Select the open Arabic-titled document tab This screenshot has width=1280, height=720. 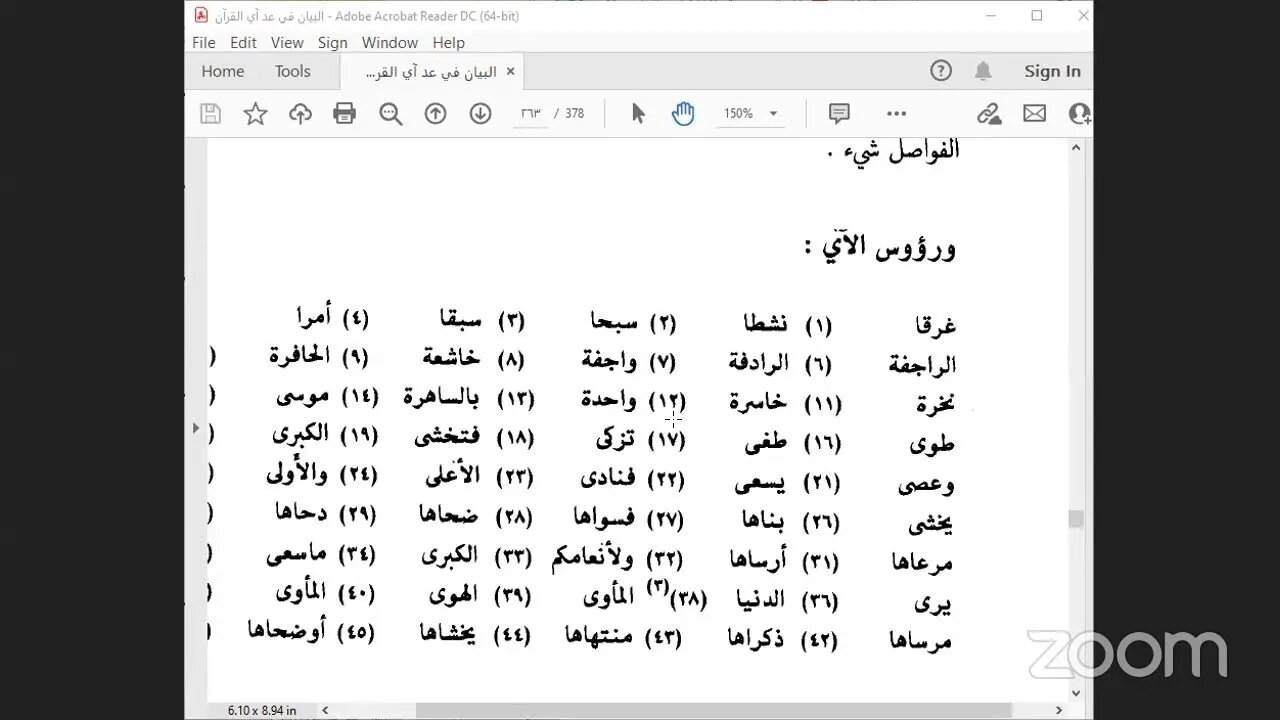[x=432, y=72]
